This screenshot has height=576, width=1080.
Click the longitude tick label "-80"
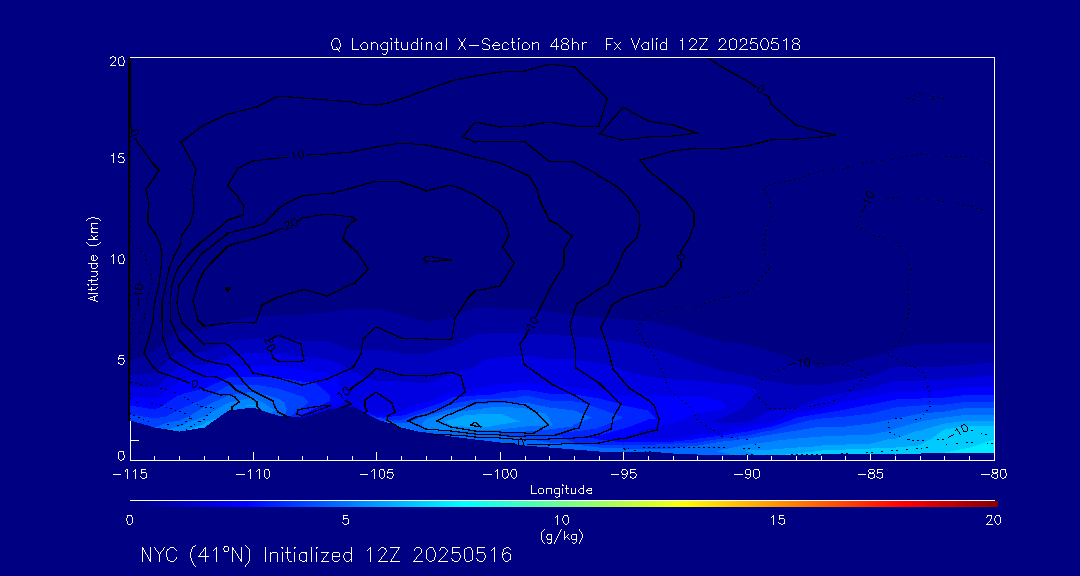coord(994,474)
